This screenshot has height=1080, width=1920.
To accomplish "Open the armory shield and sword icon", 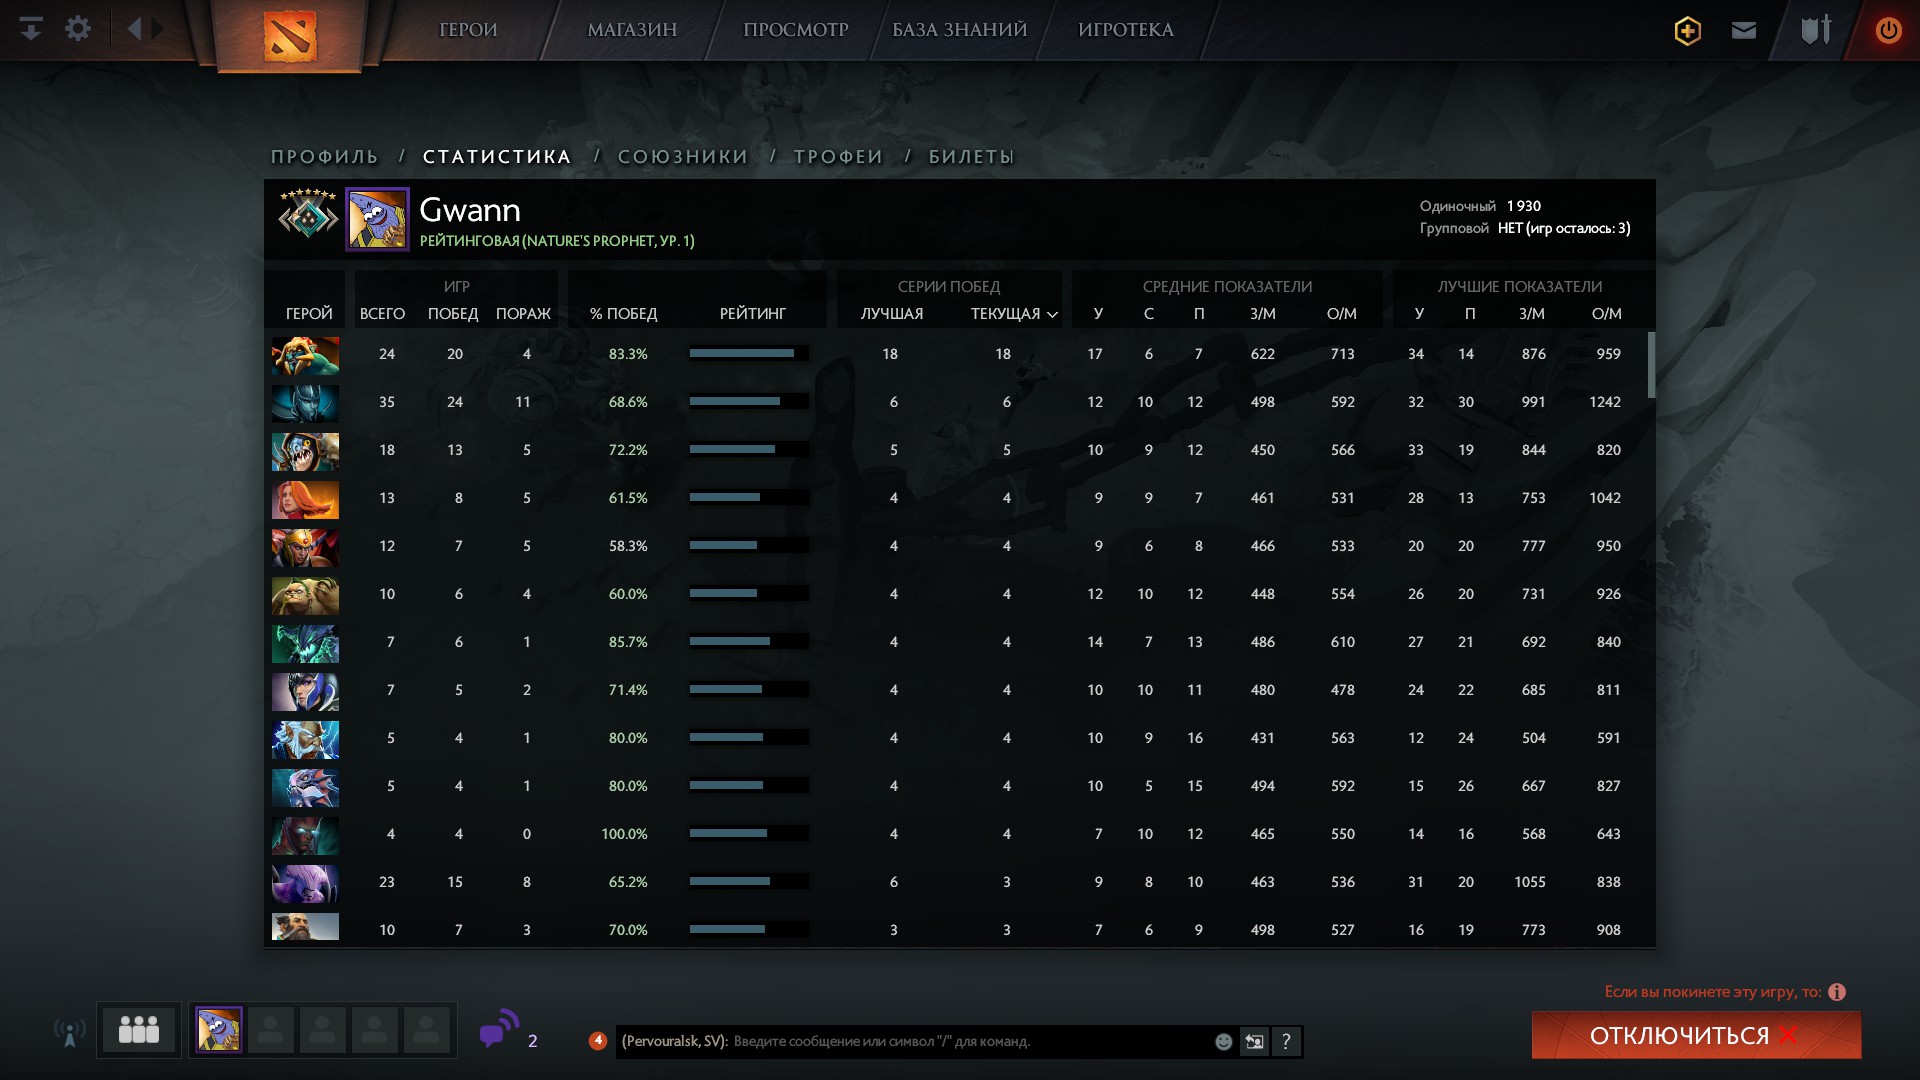I will (x=1815, y=30).
